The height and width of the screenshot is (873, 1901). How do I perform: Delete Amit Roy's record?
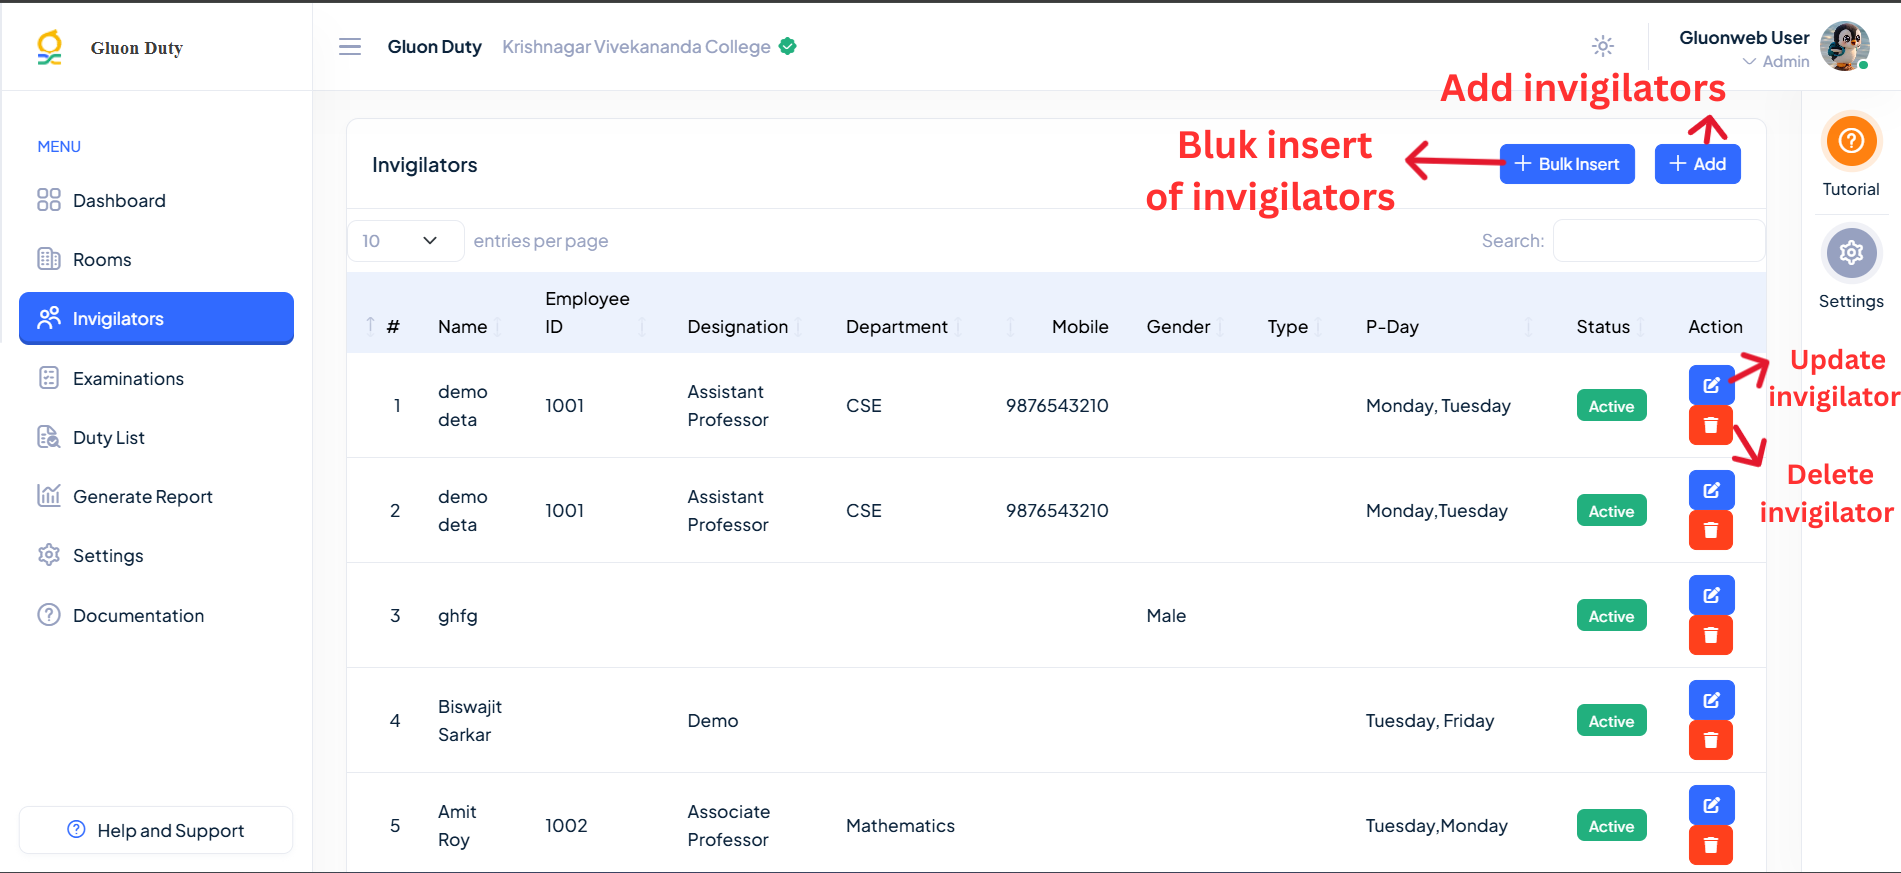1711,845
